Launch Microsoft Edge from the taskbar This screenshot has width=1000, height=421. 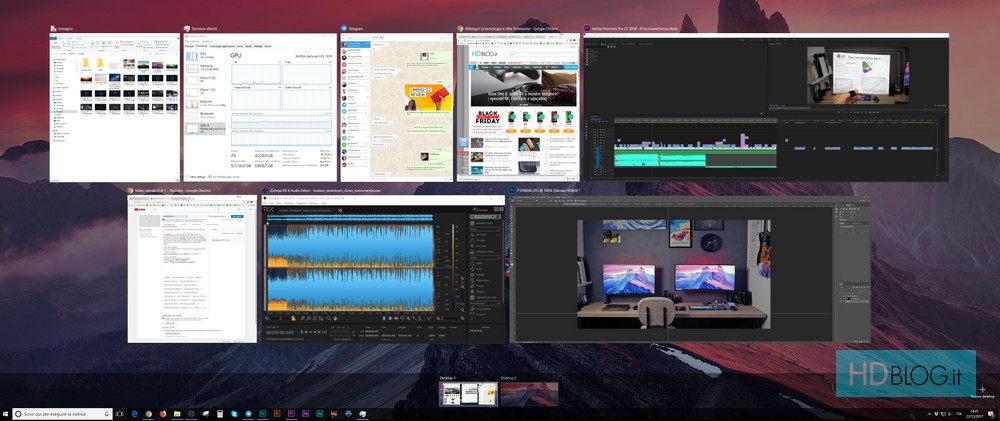[x=135, y=414]
